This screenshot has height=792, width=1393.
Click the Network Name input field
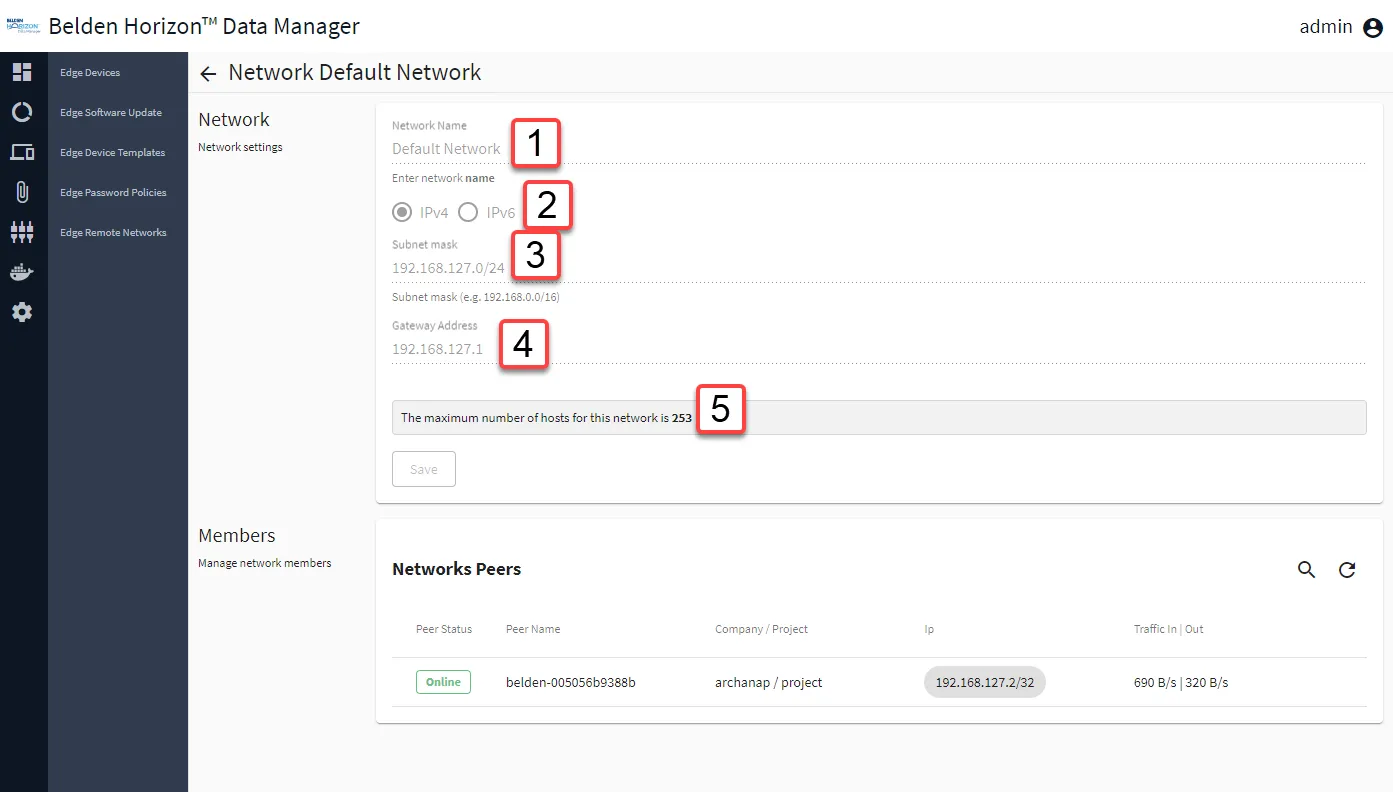879,149
